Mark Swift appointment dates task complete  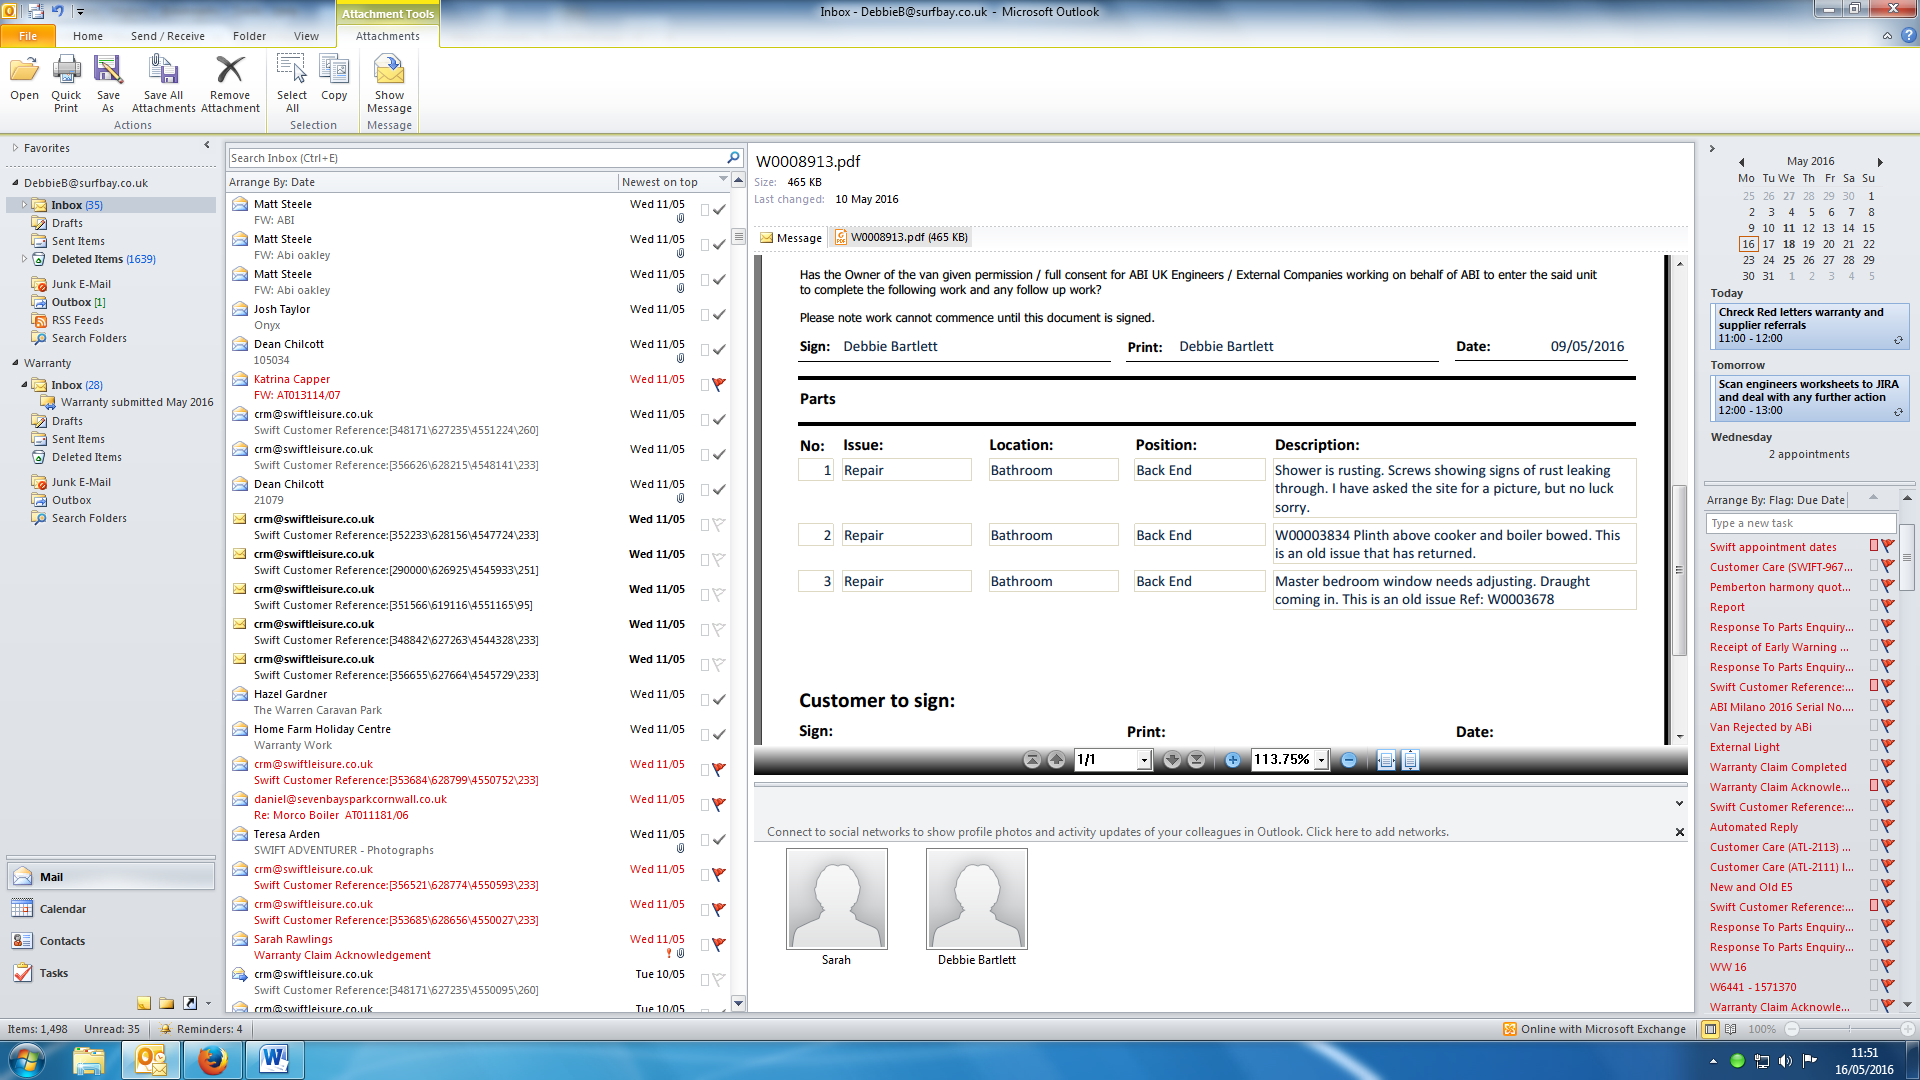pos(1887,546)
